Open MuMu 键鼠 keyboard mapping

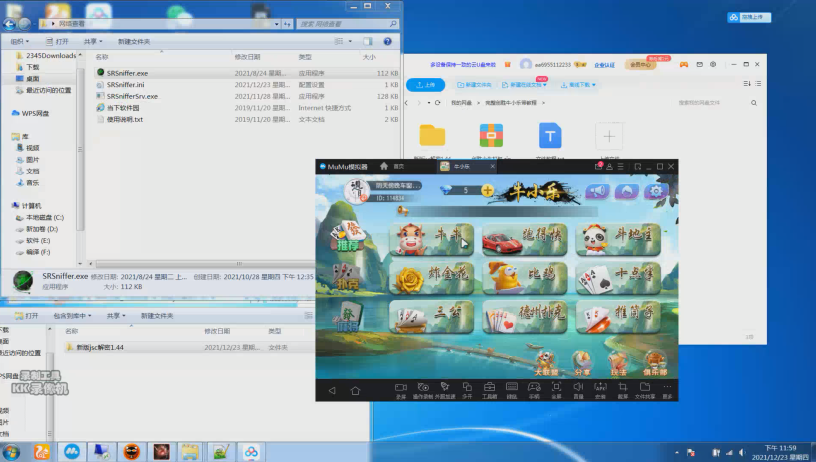coord(512,390)
